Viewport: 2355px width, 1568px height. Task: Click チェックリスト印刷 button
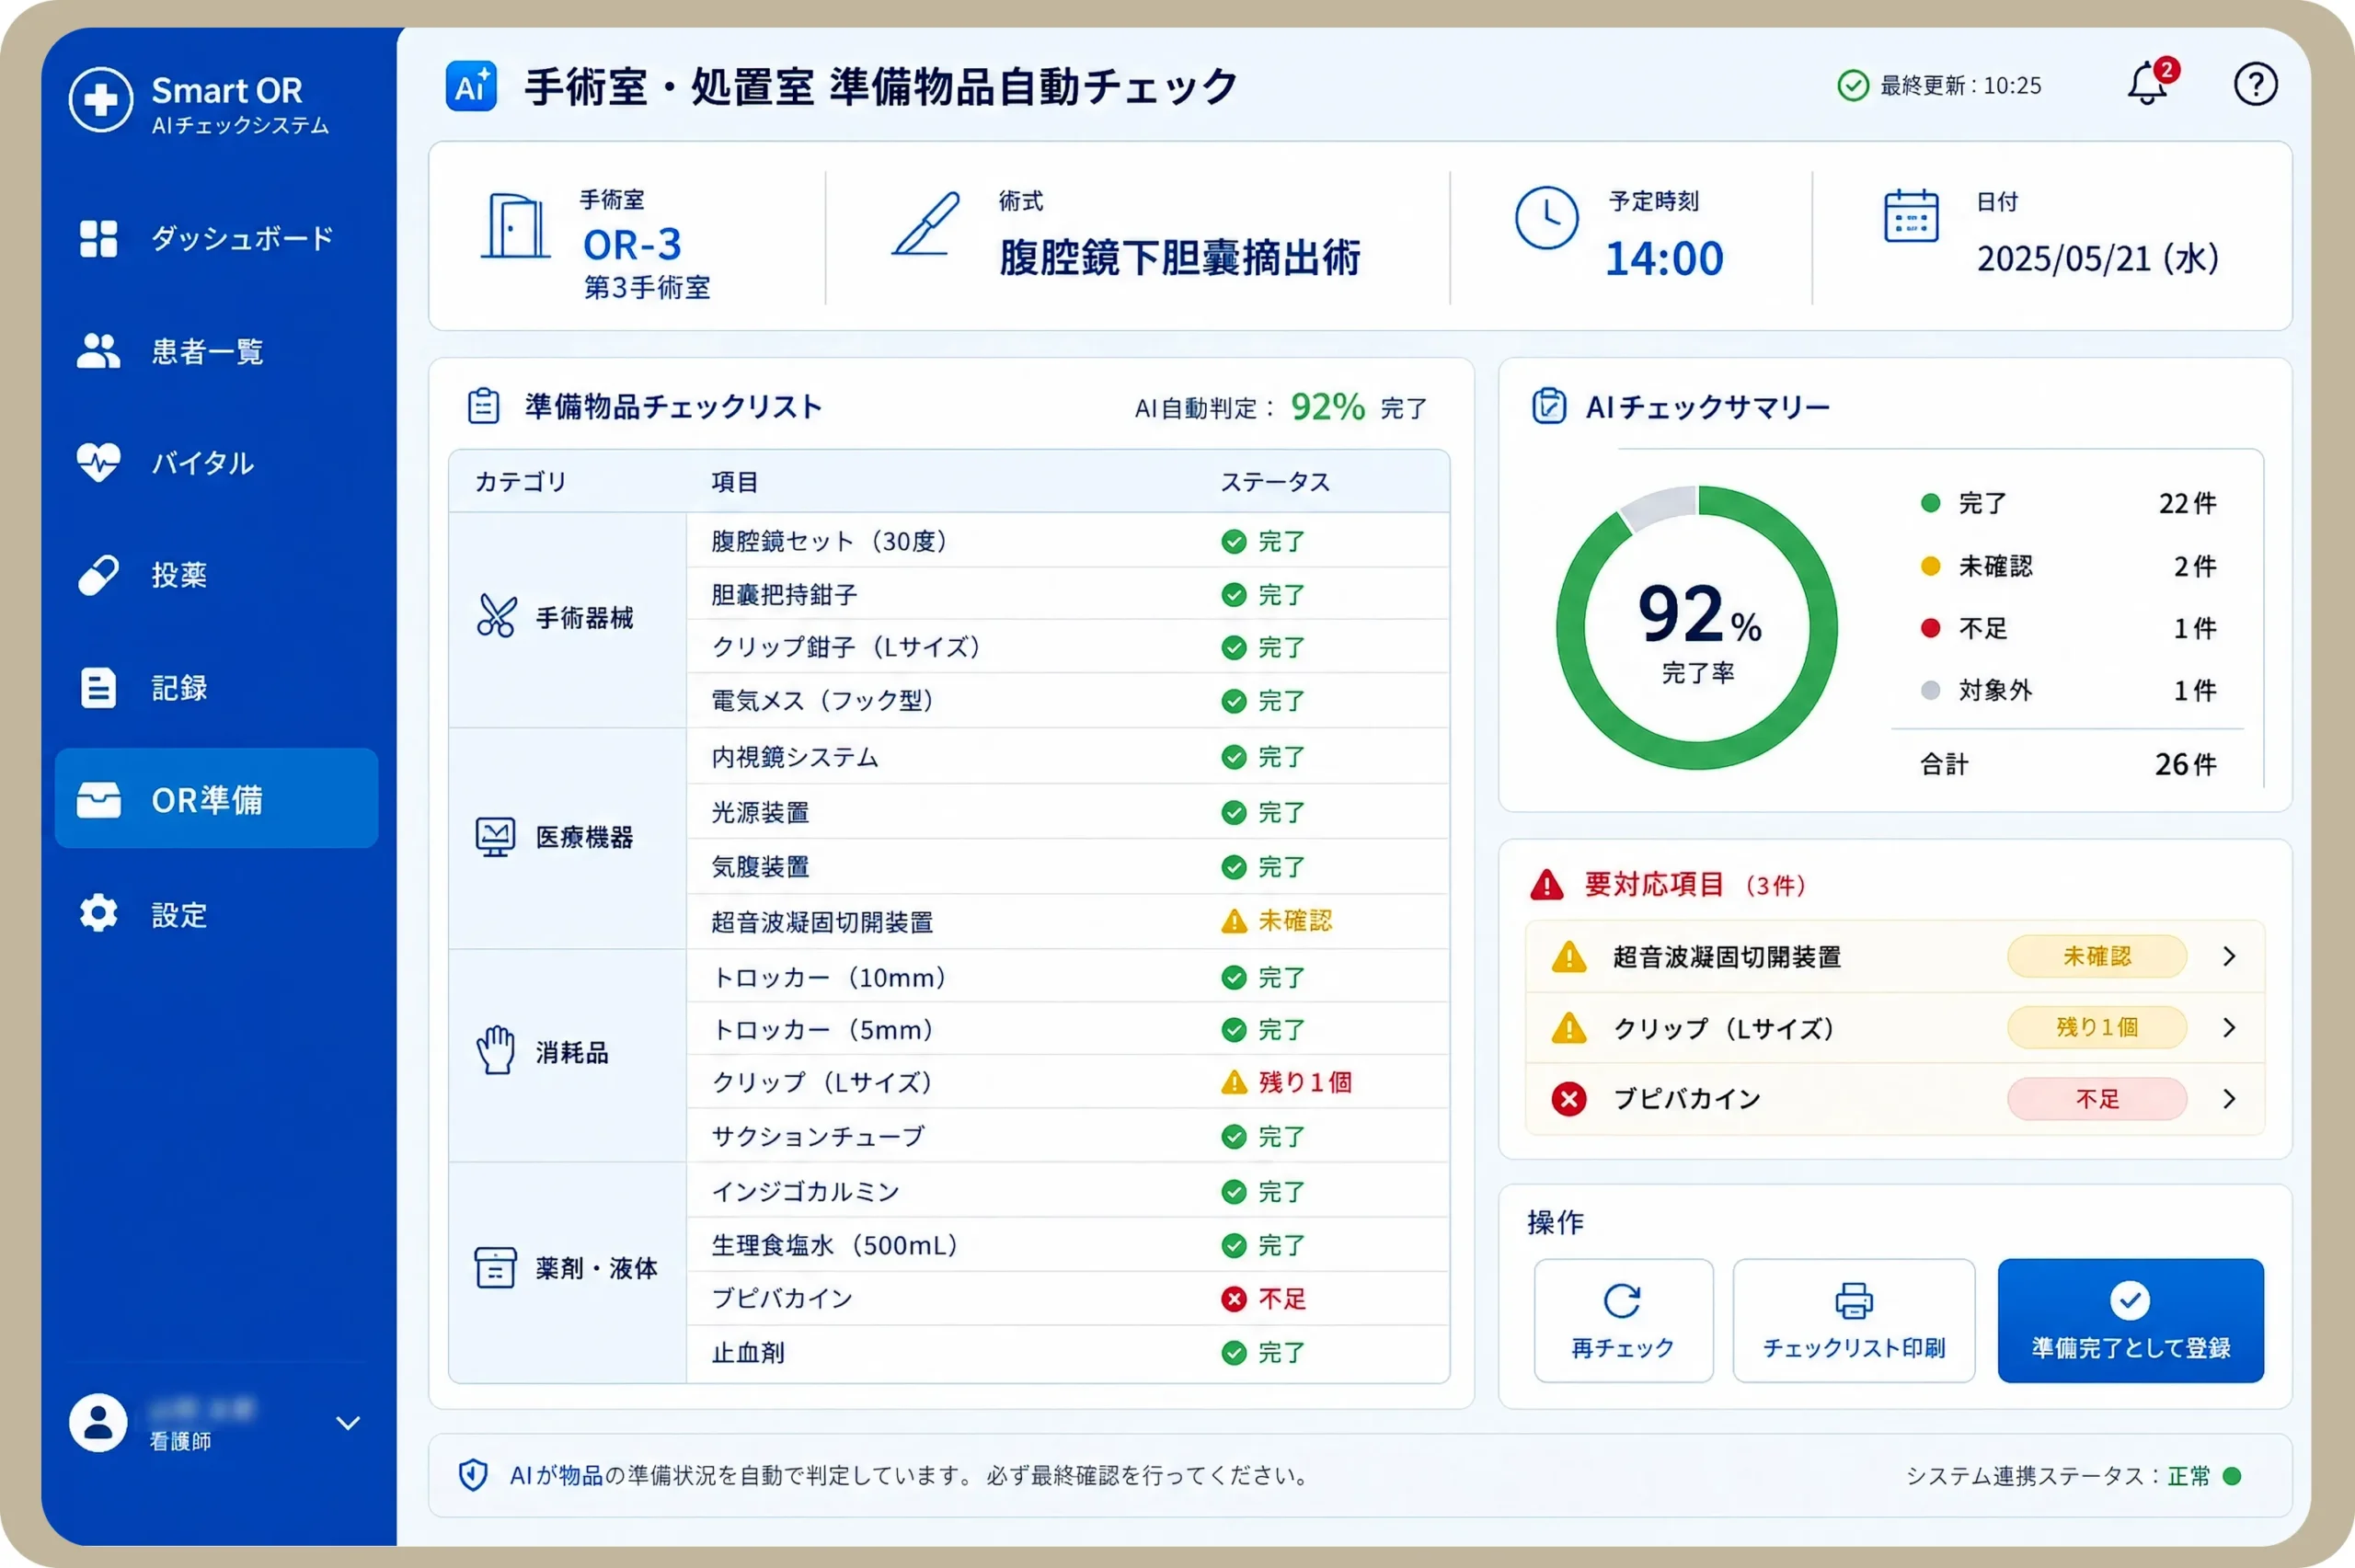(x=1853, y=1320)
